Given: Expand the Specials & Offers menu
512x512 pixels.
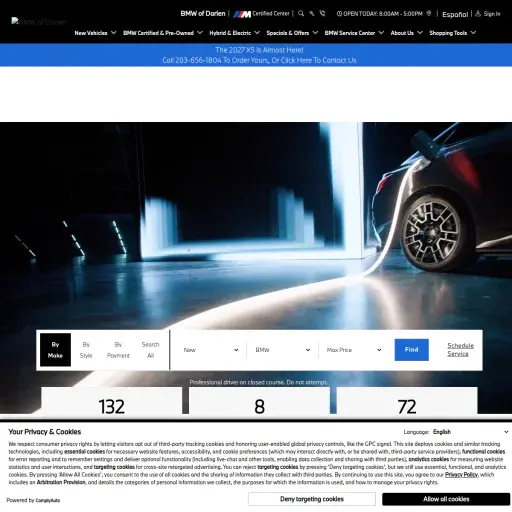Looking at the screenshot, I should pos(292,33).
